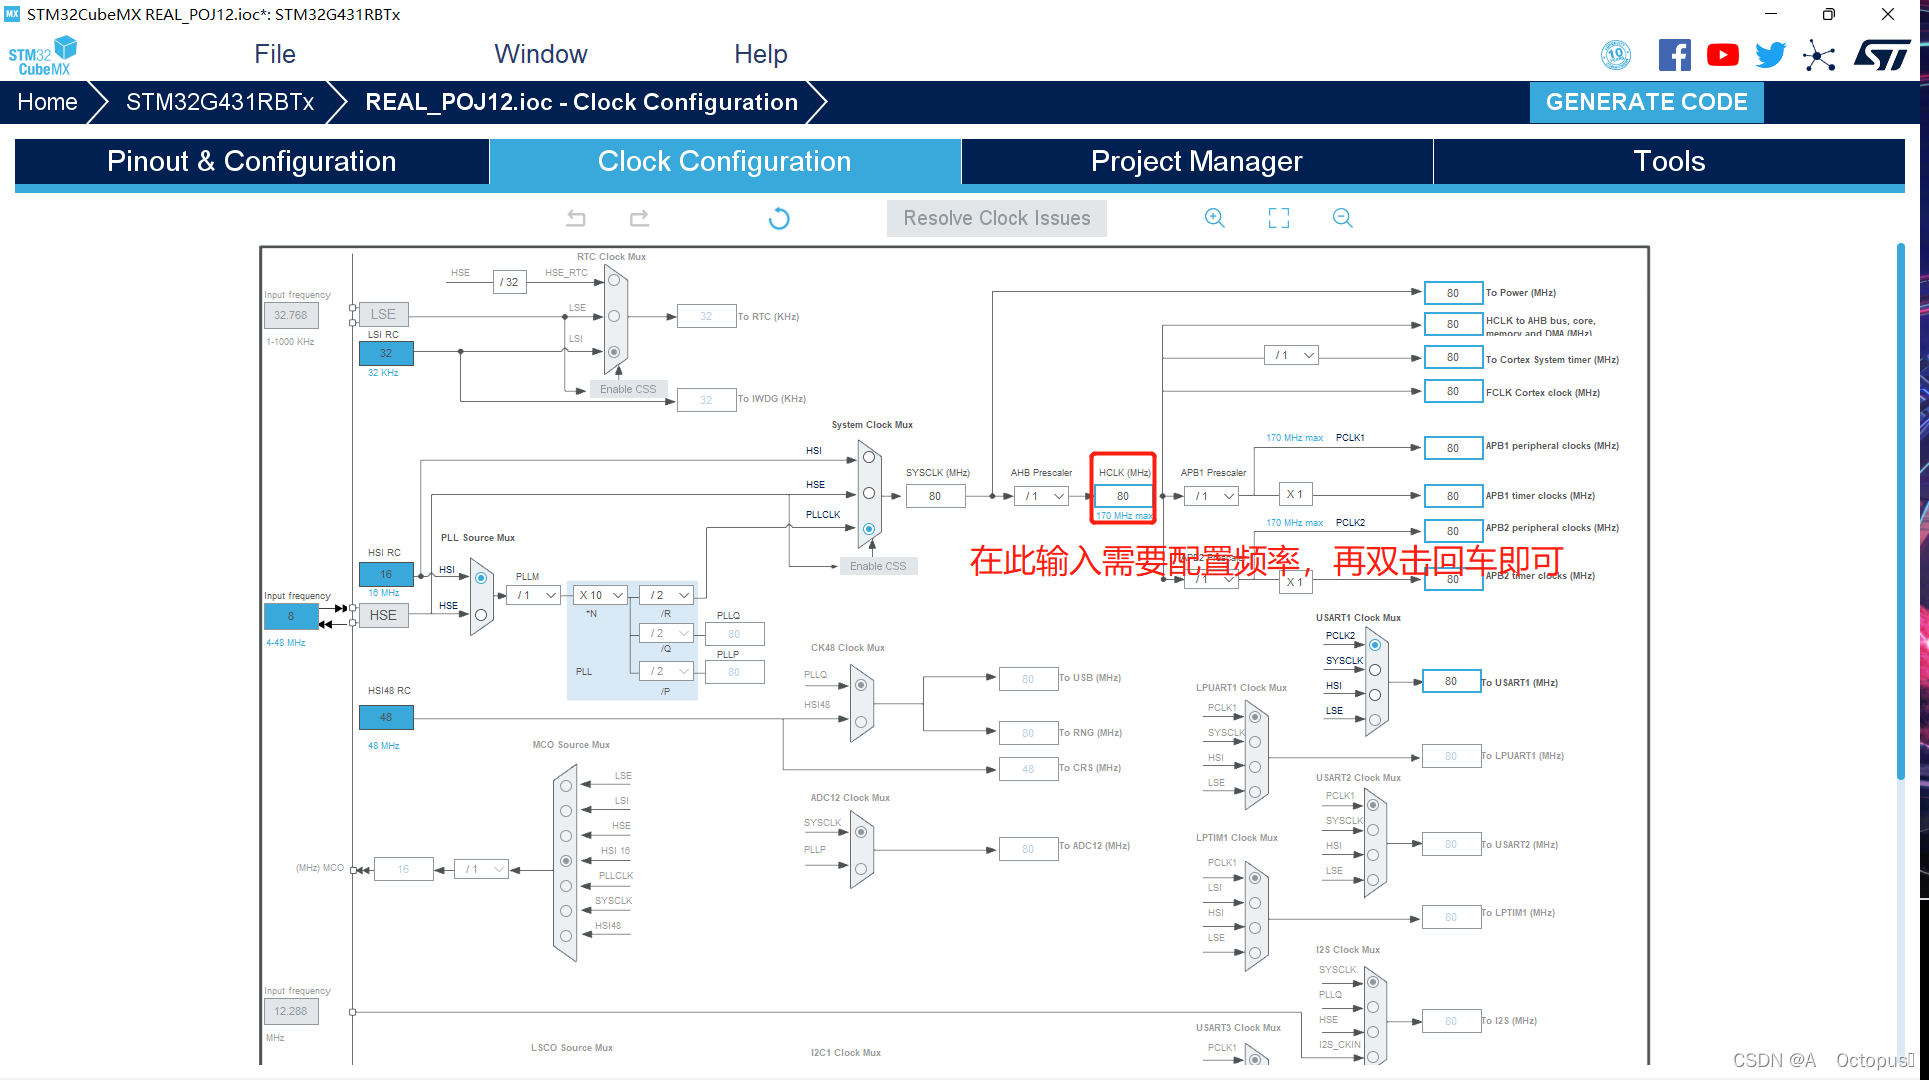Select HSE in PLL Source Mux

(x=481, y=615)
